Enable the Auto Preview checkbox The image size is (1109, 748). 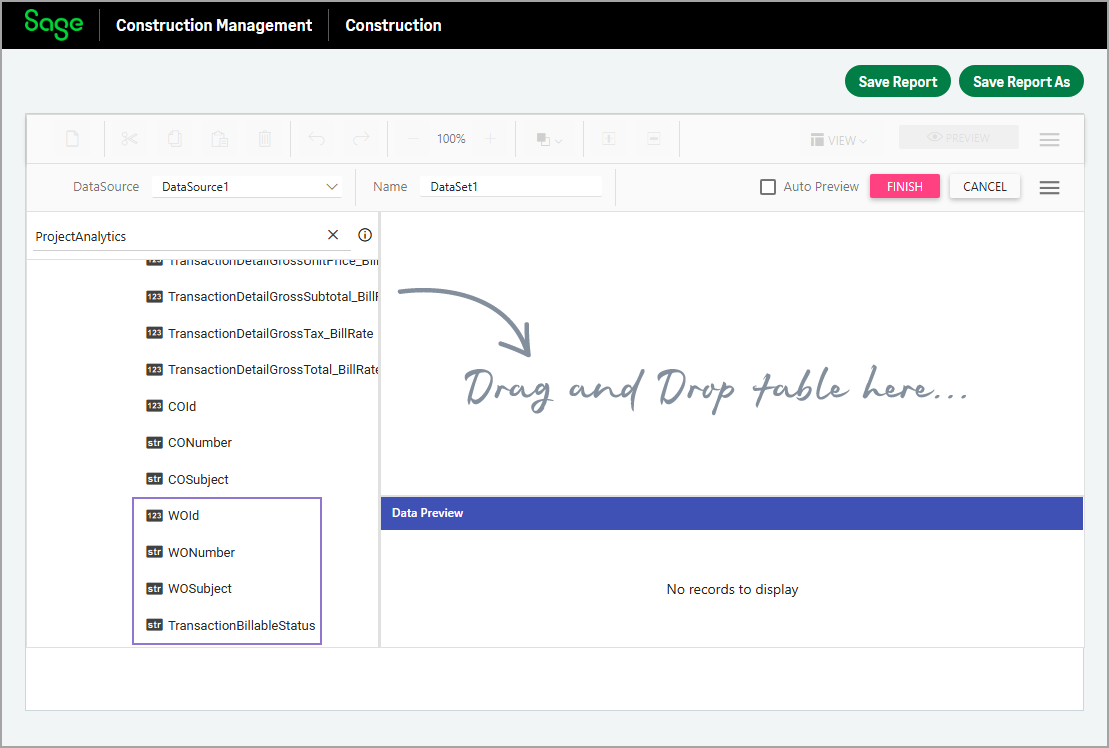(768, 187)
